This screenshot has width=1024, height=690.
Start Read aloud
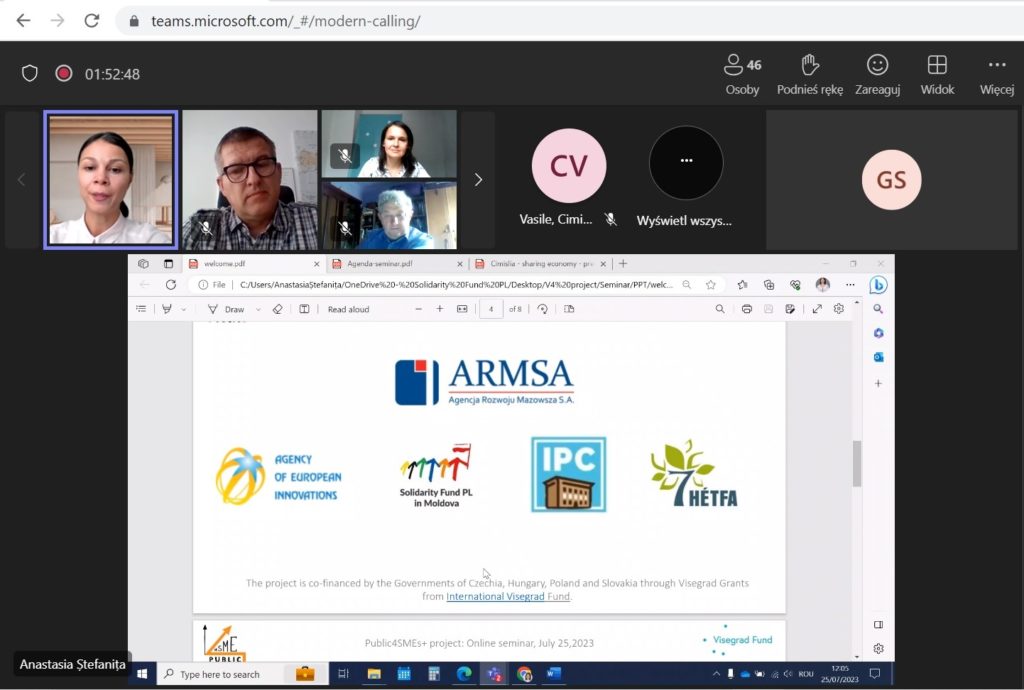click(348, 309)
